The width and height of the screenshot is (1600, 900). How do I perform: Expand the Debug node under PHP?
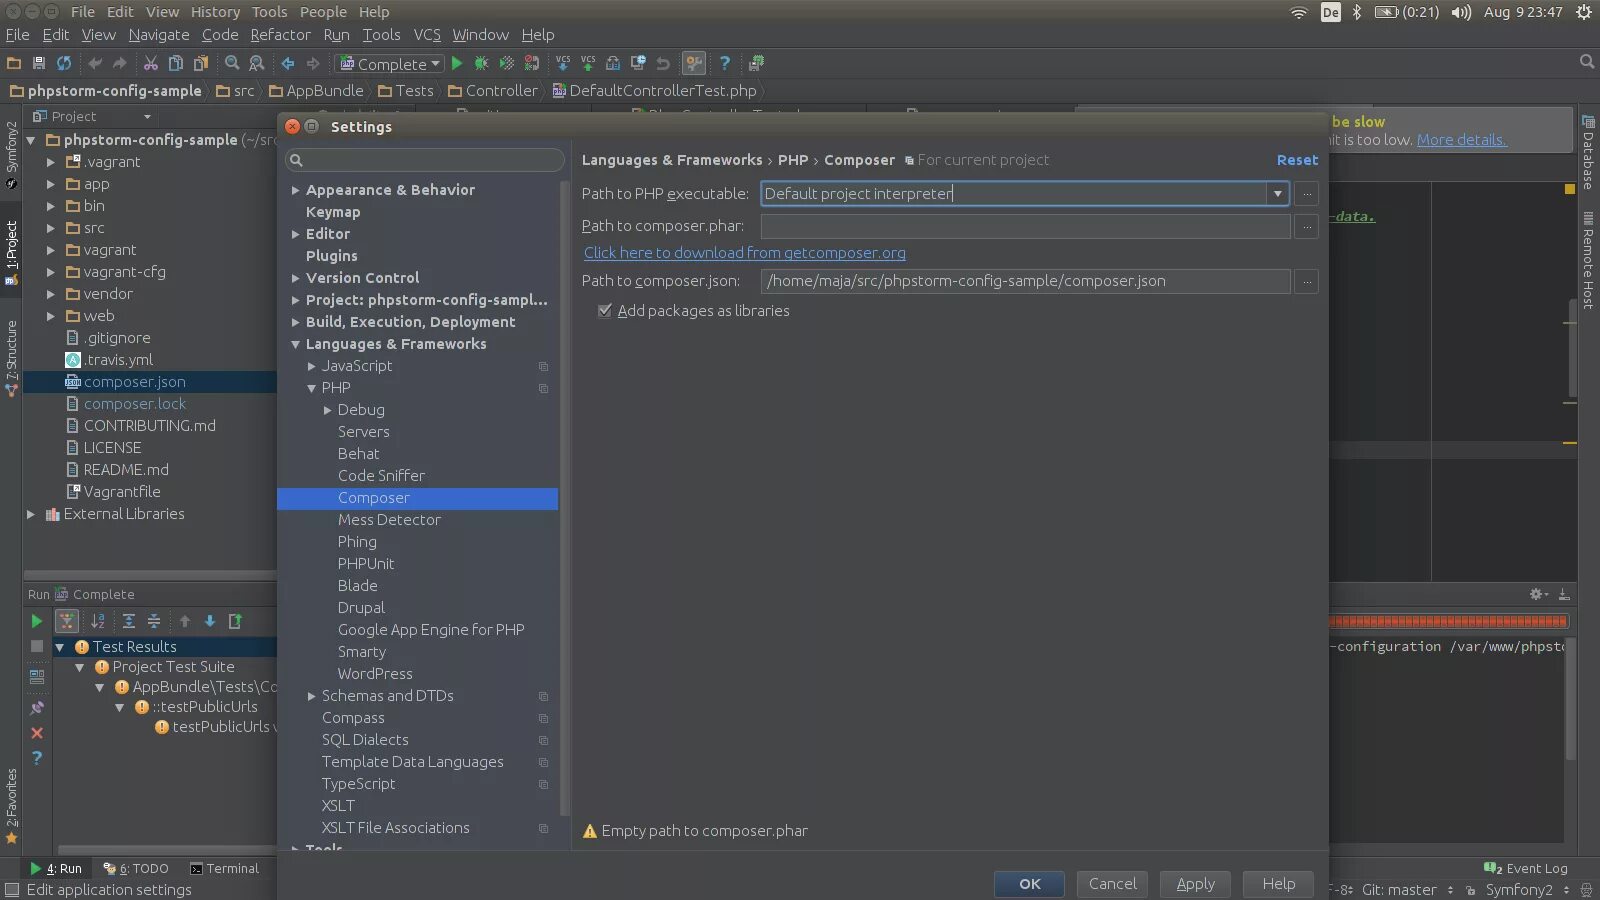327,410
